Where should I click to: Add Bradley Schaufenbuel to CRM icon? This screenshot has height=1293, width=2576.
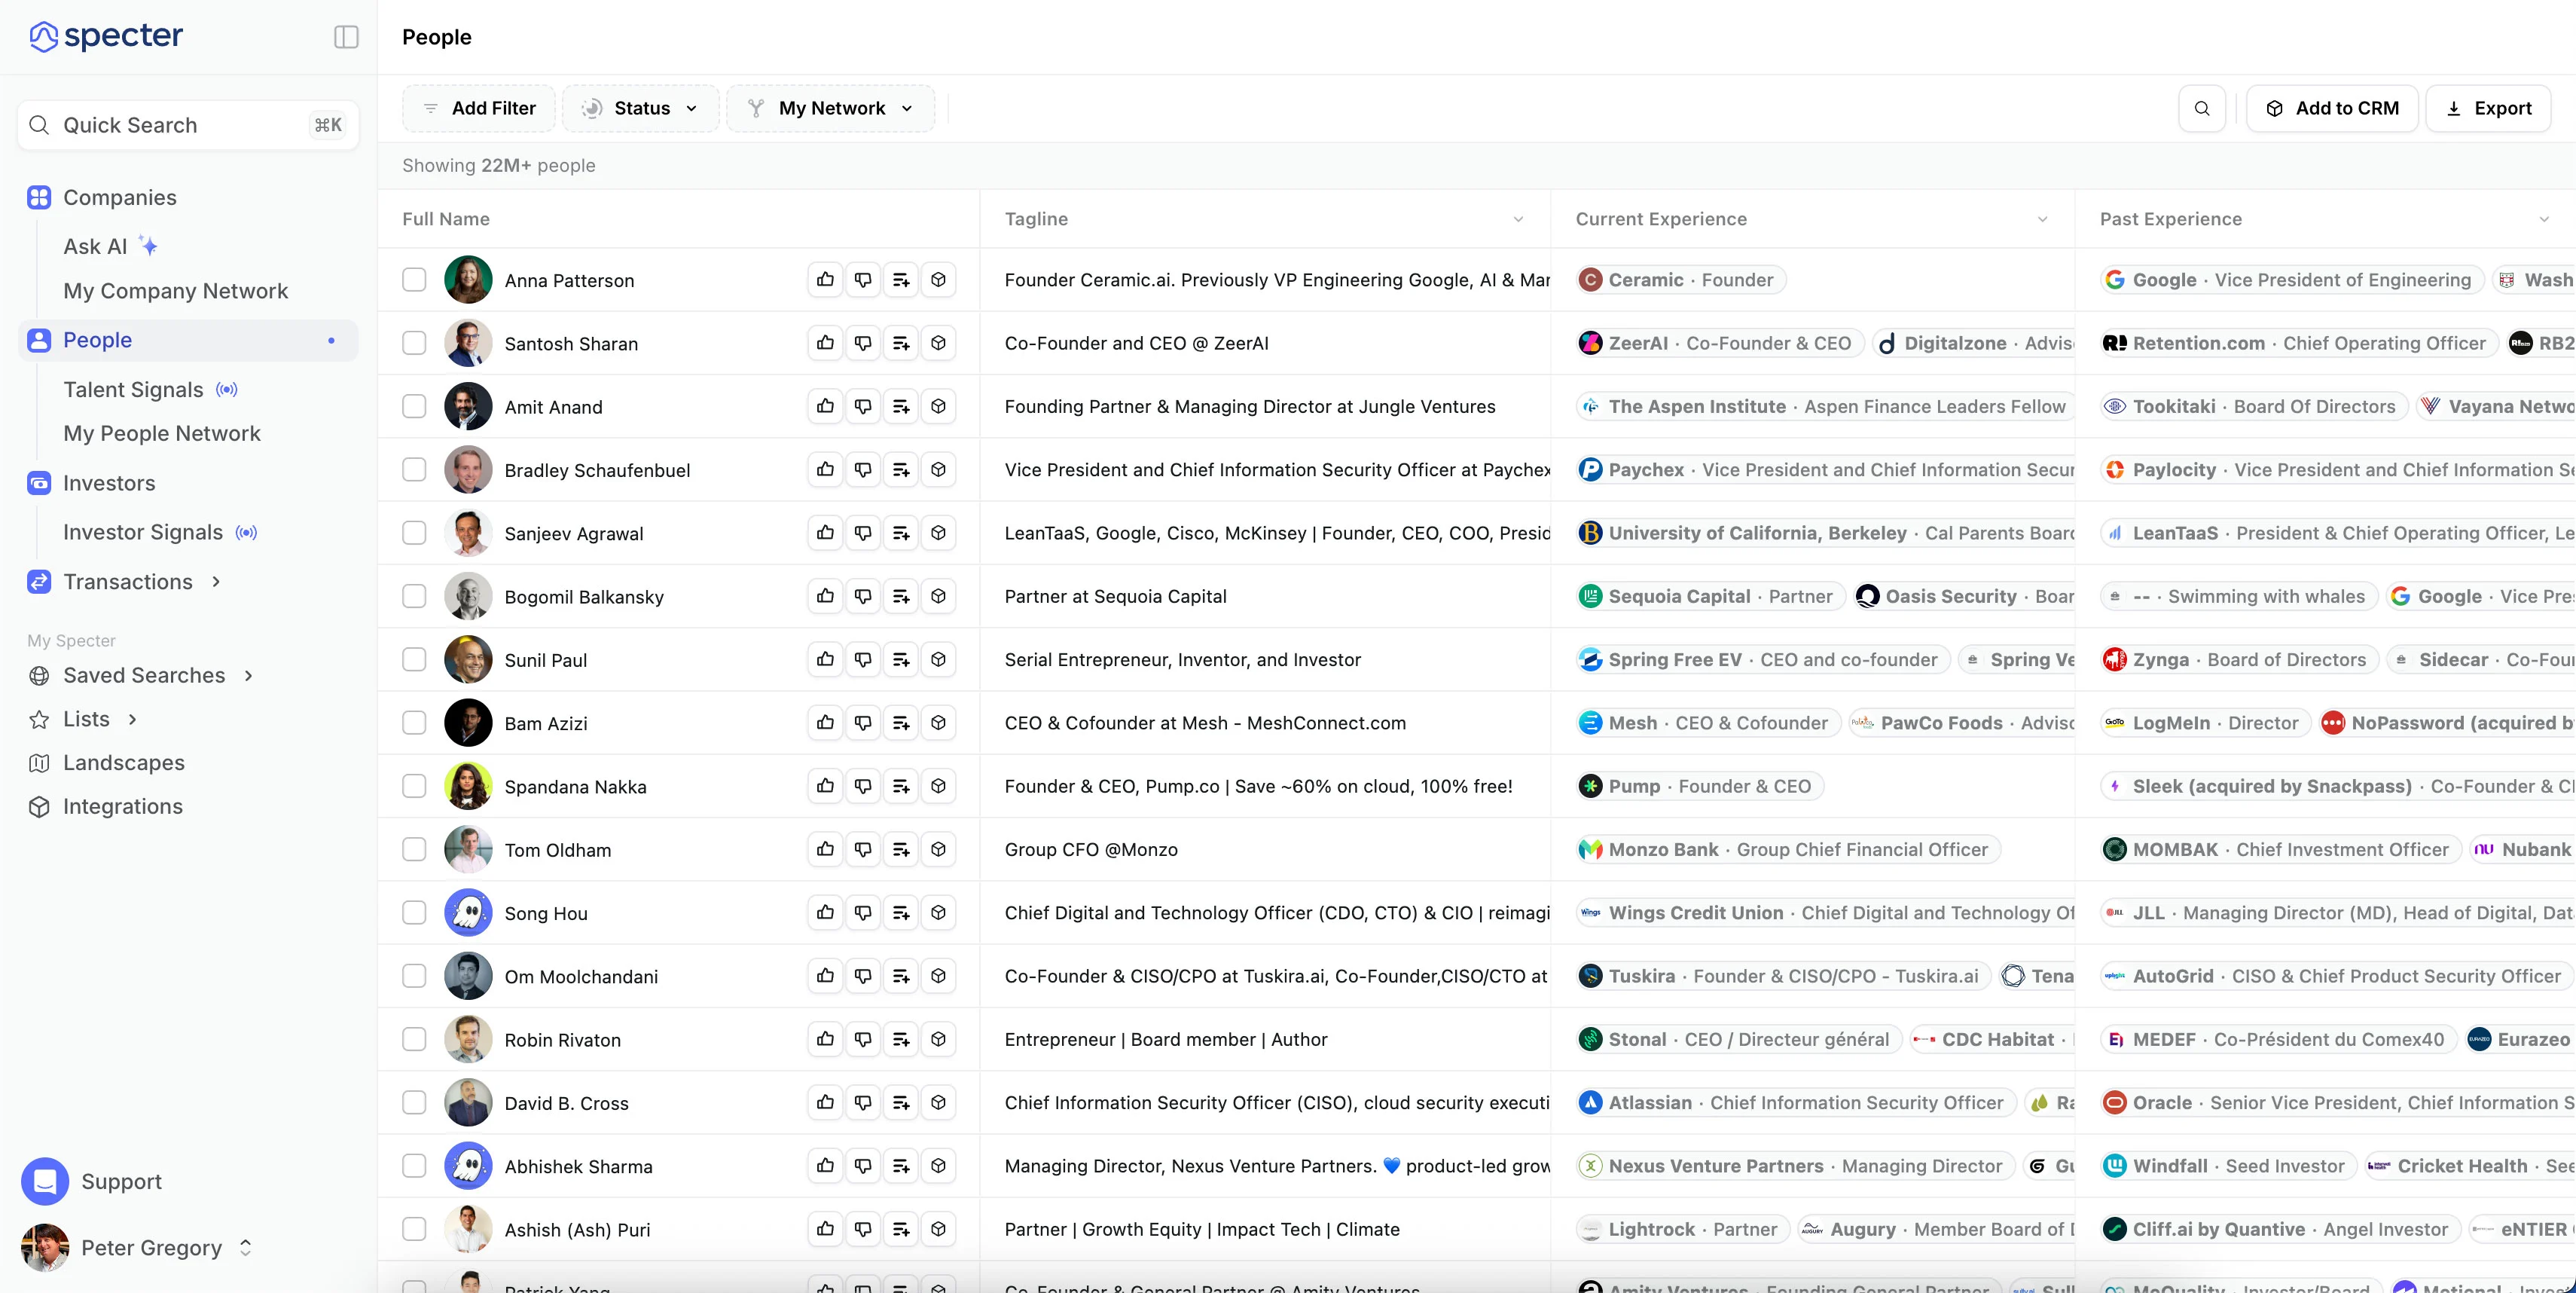tap(938, 470)
